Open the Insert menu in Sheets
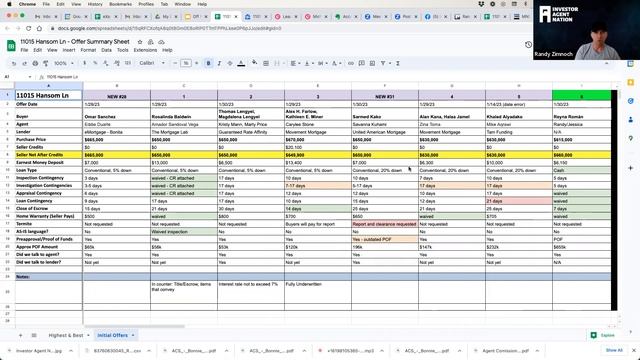This screenshot has height=360, width=640. (69, 50)
